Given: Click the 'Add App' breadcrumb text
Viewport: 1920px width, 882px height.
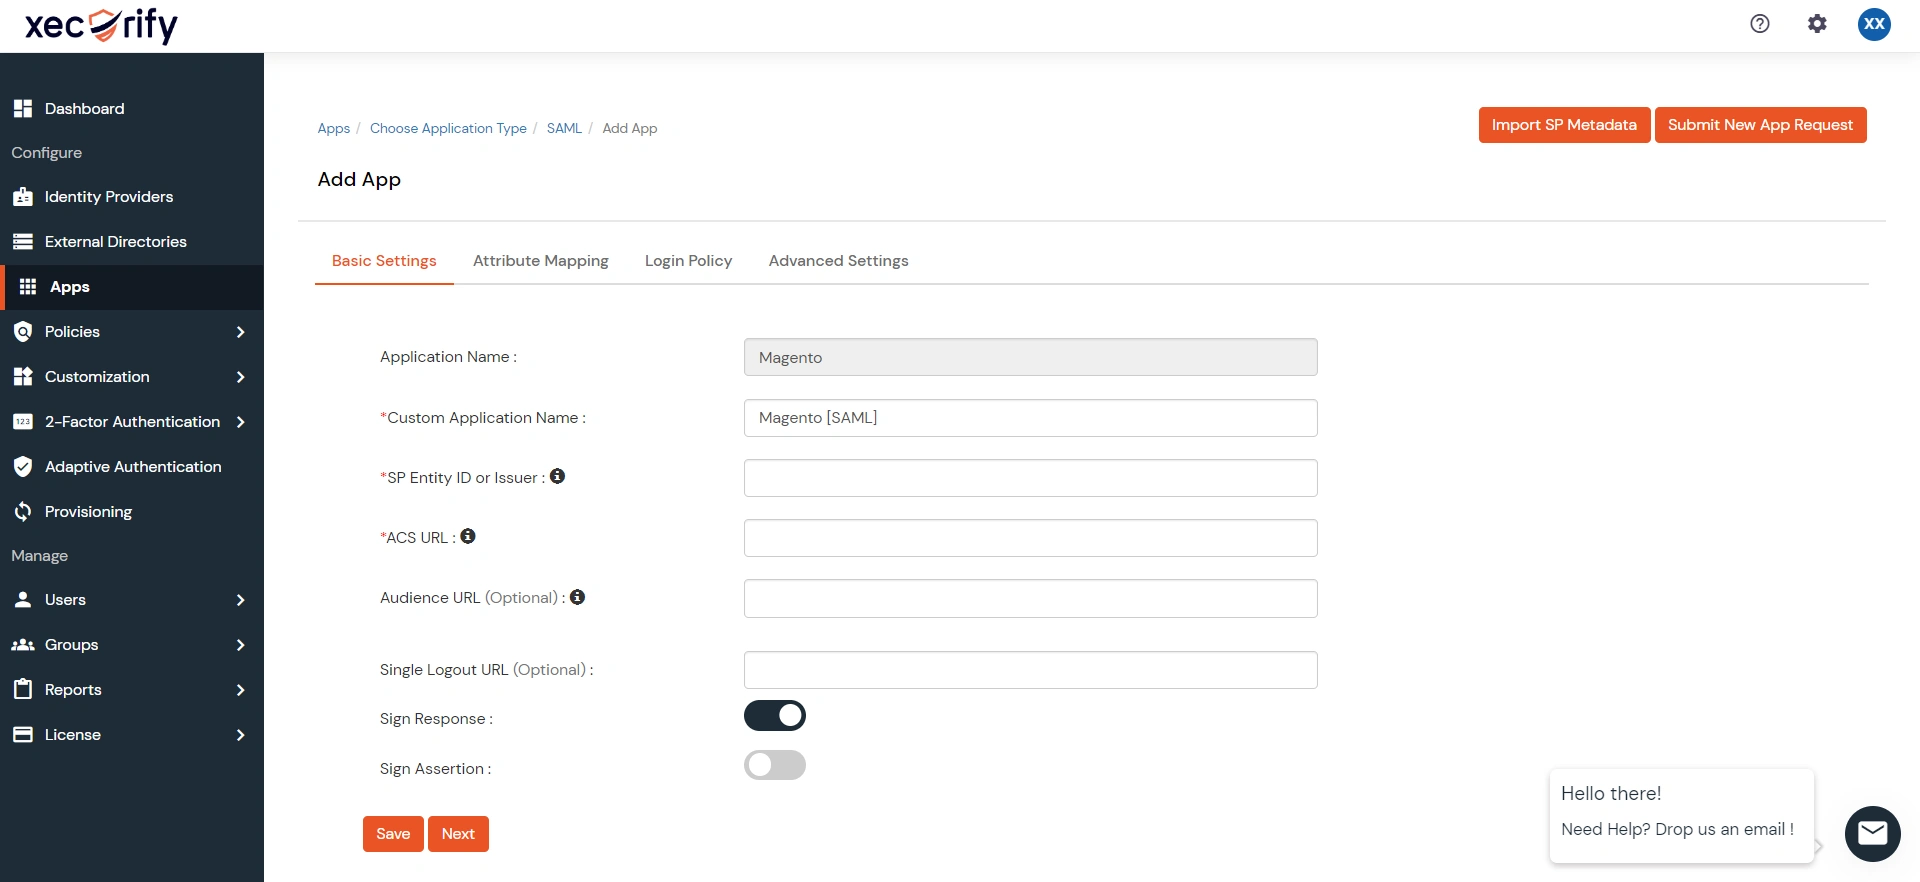Looking at the screenshot, I should (630, 128).
